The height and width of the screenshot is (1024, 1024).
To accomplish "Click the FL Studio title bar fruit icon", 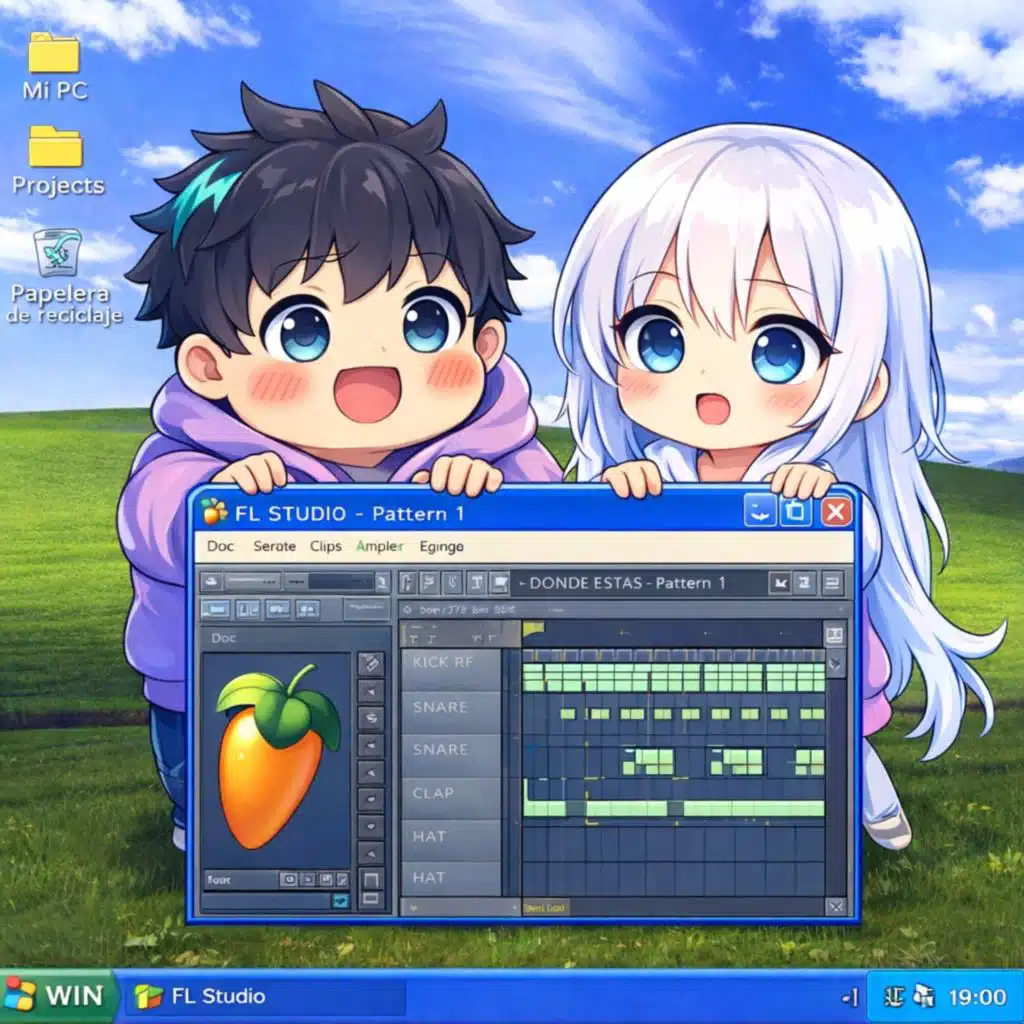I will [214, 514].
